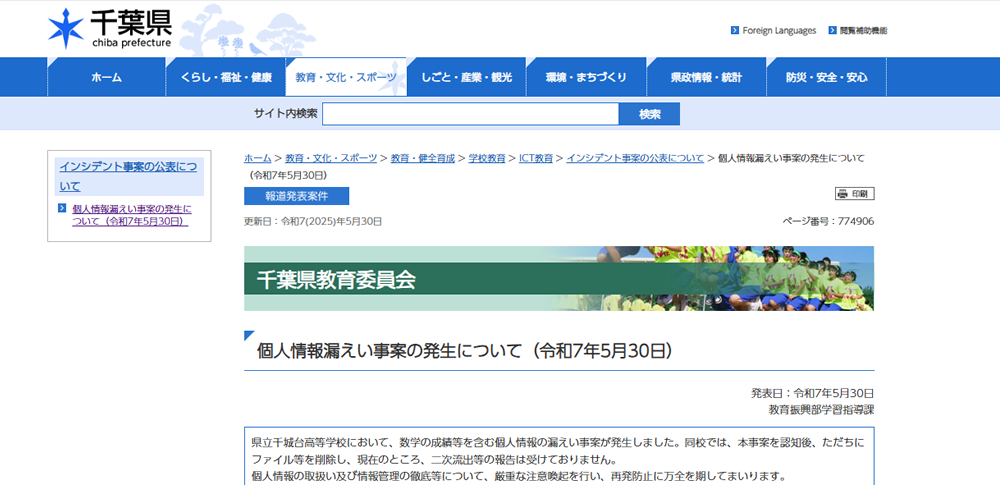The width and height of the screenshot is (1000, 485).
Task: Click the インシデント事案の公表について breadcrumb link
Action: (635, 158)
